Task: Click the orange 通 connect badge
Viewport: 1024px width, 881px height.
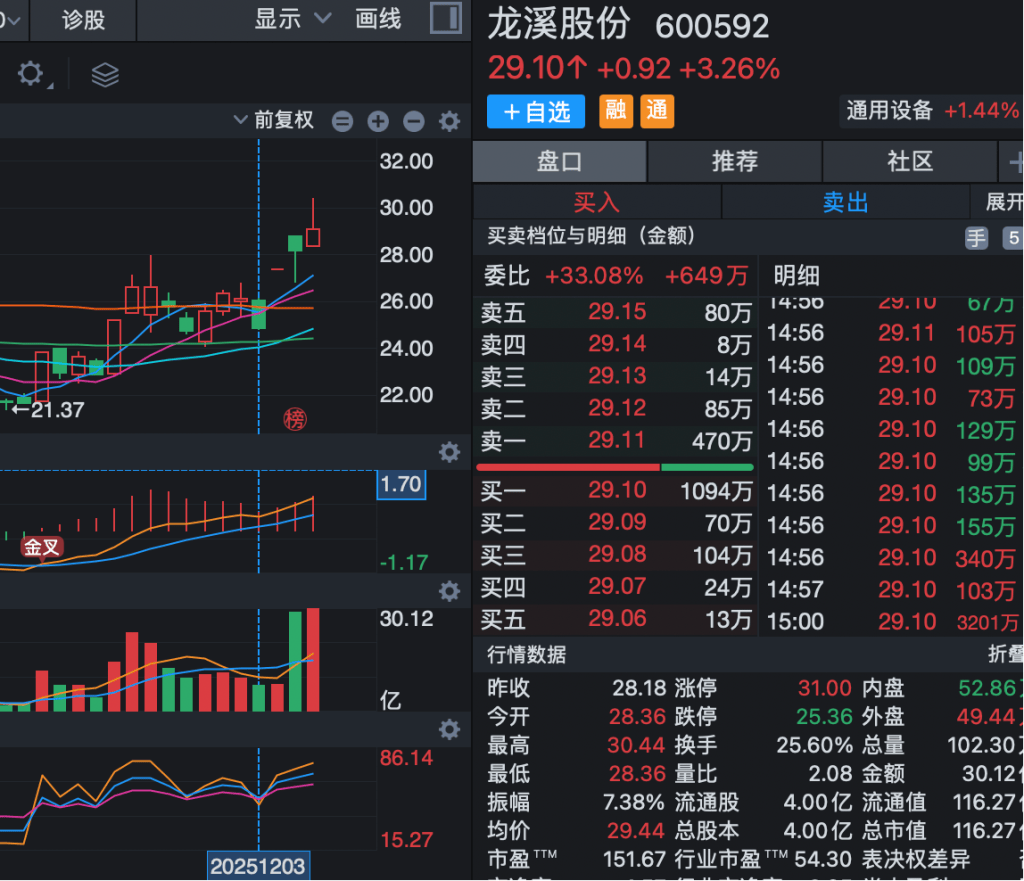Action: pyautogui.click(x=657, y=110)
